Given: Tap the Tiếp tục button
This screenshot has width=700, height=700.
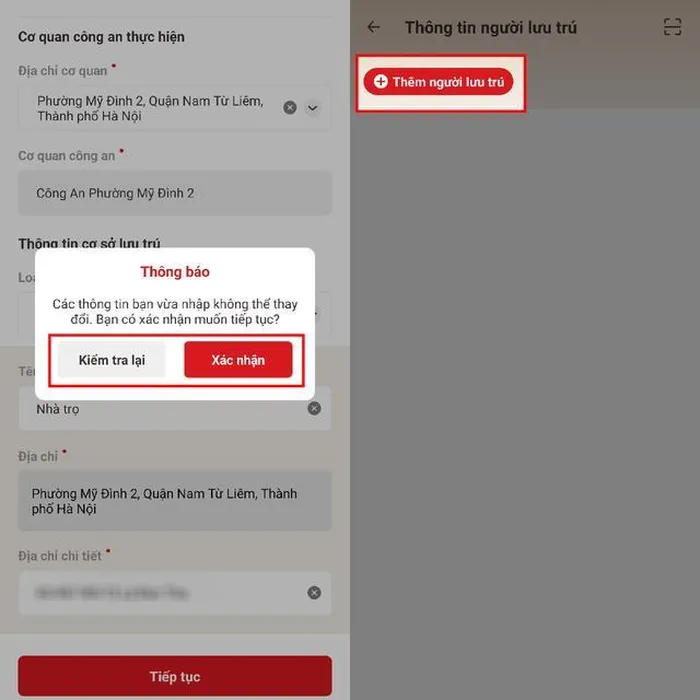Looking at the screenshot, I should click(175, 676).
